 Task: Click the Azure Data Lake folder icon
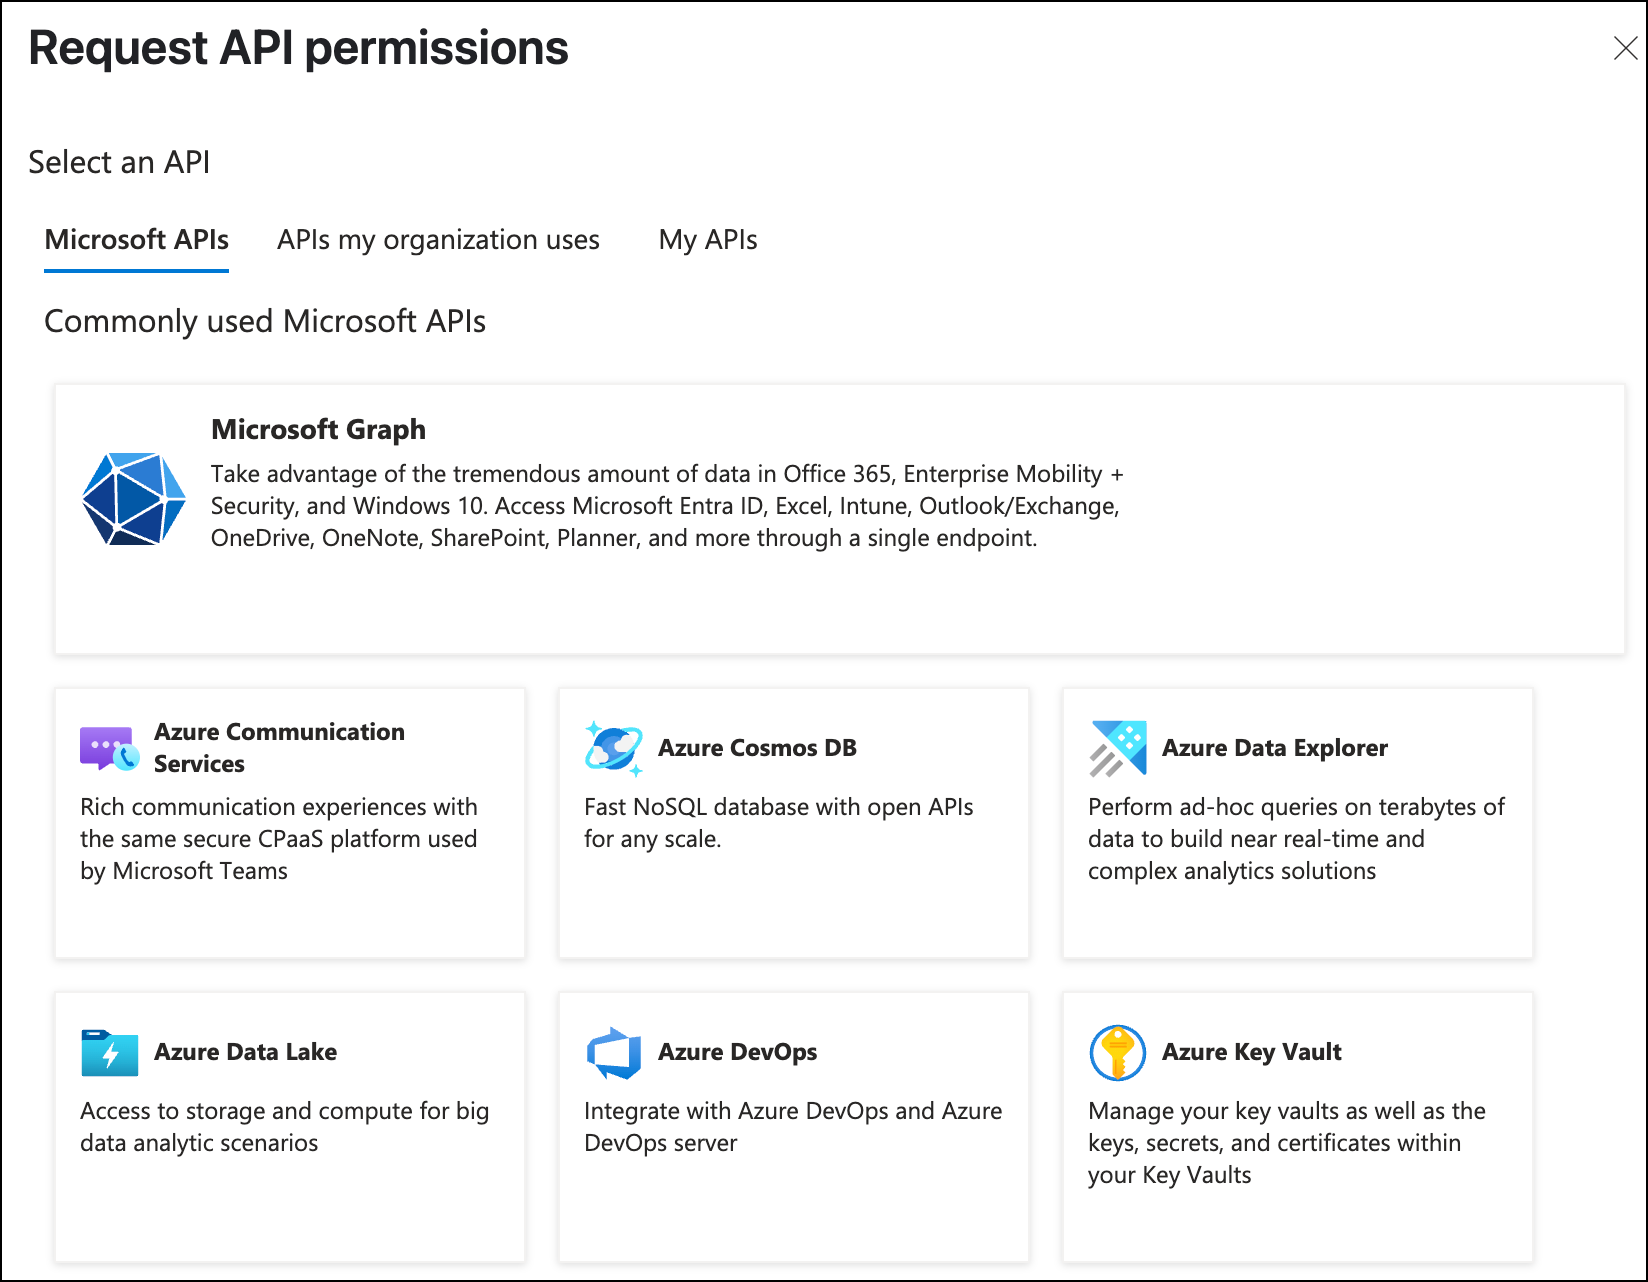109,1052
